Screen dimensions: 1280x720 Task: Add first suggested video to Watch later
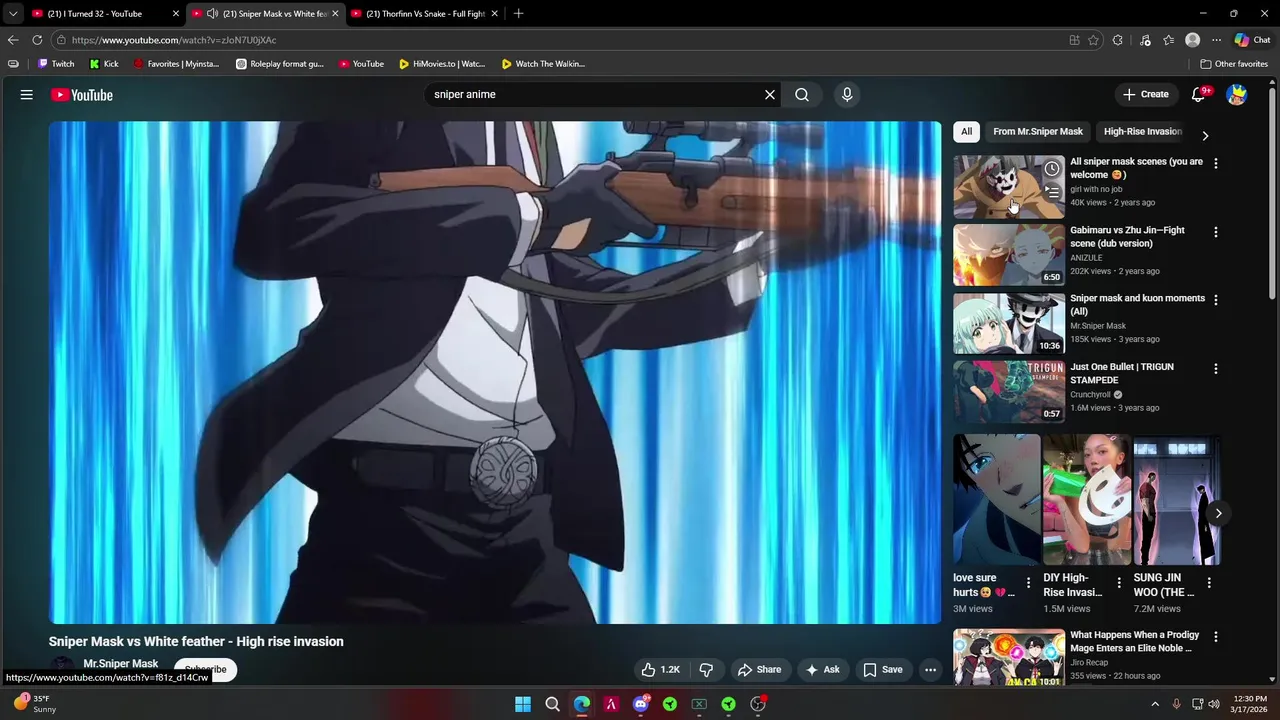click(1052, 169)
